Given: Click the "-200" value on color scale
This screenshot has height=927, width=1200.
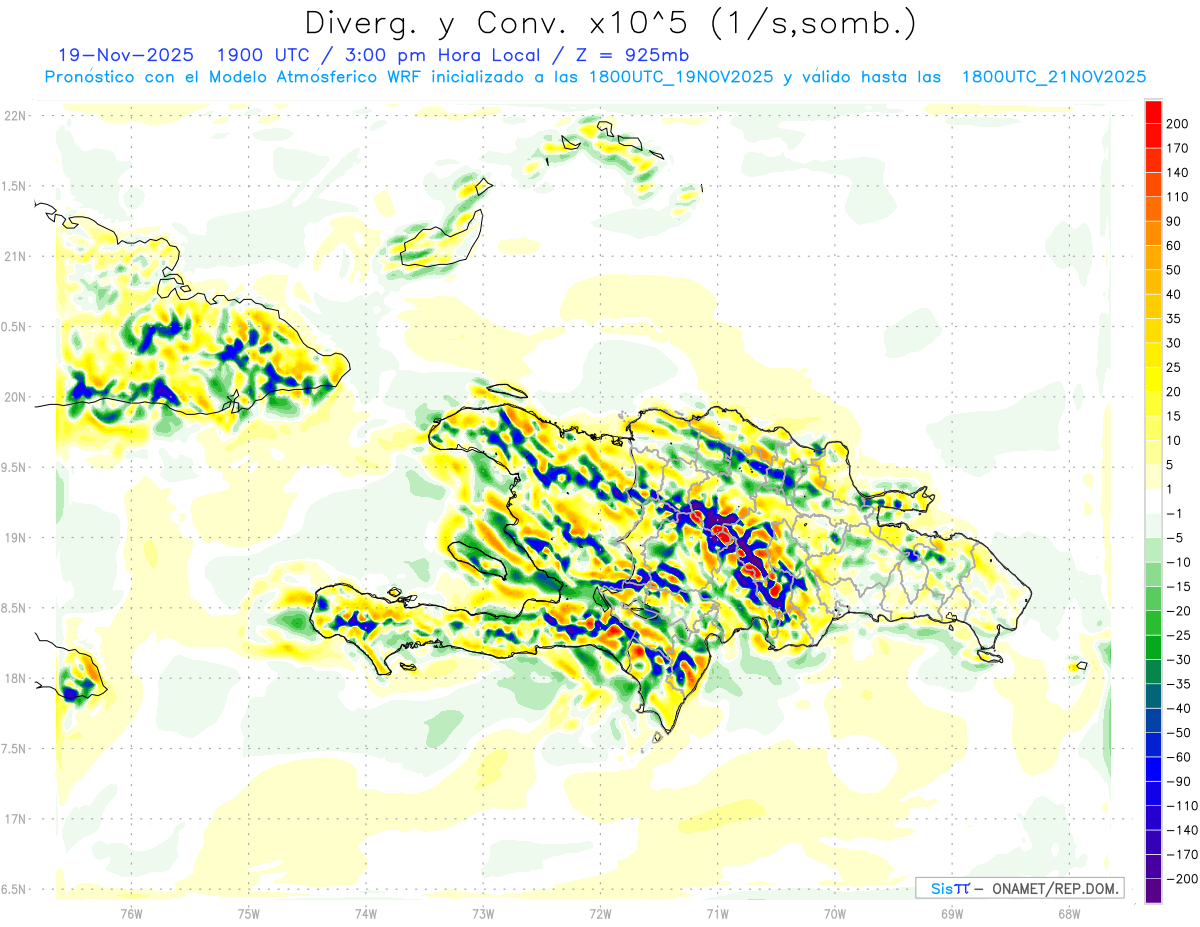Looking at the screenshot, I should click(x=1181, y=879).
